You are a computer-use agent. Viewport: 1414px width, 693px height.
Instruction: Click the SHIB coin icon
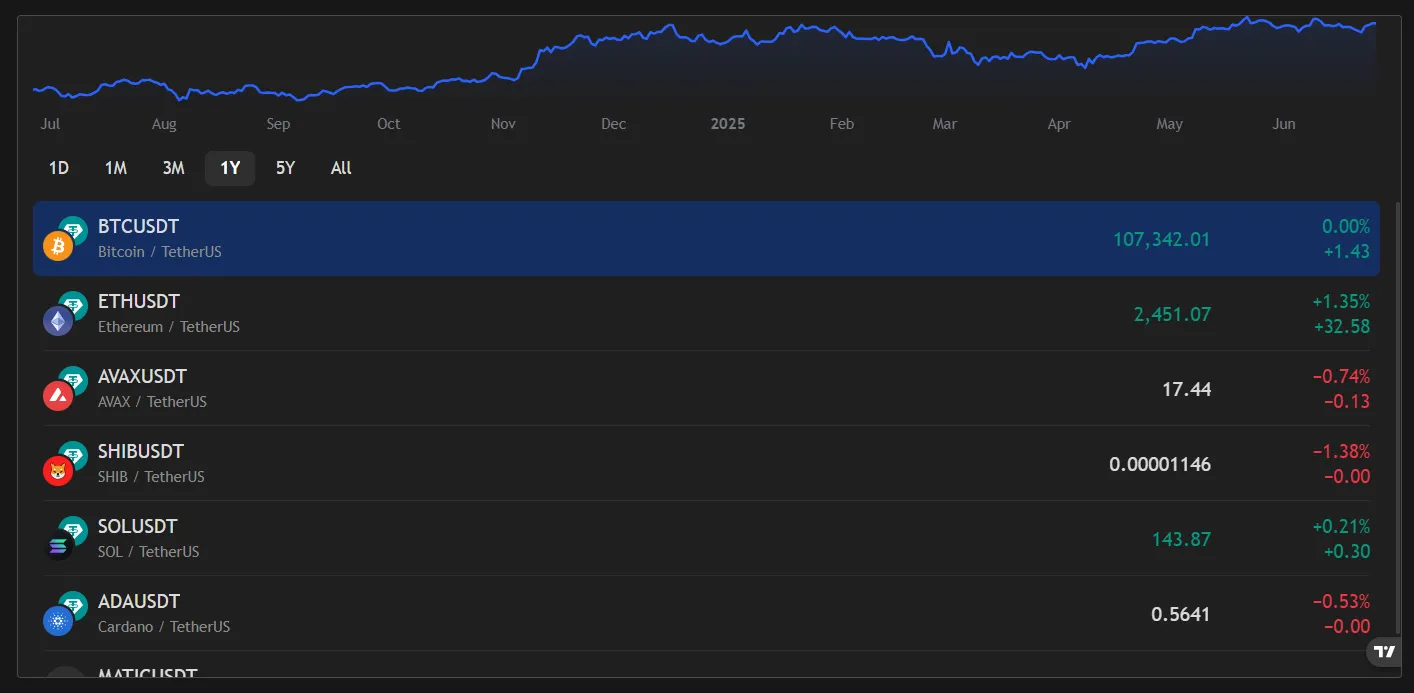click(x=58, y=470)
